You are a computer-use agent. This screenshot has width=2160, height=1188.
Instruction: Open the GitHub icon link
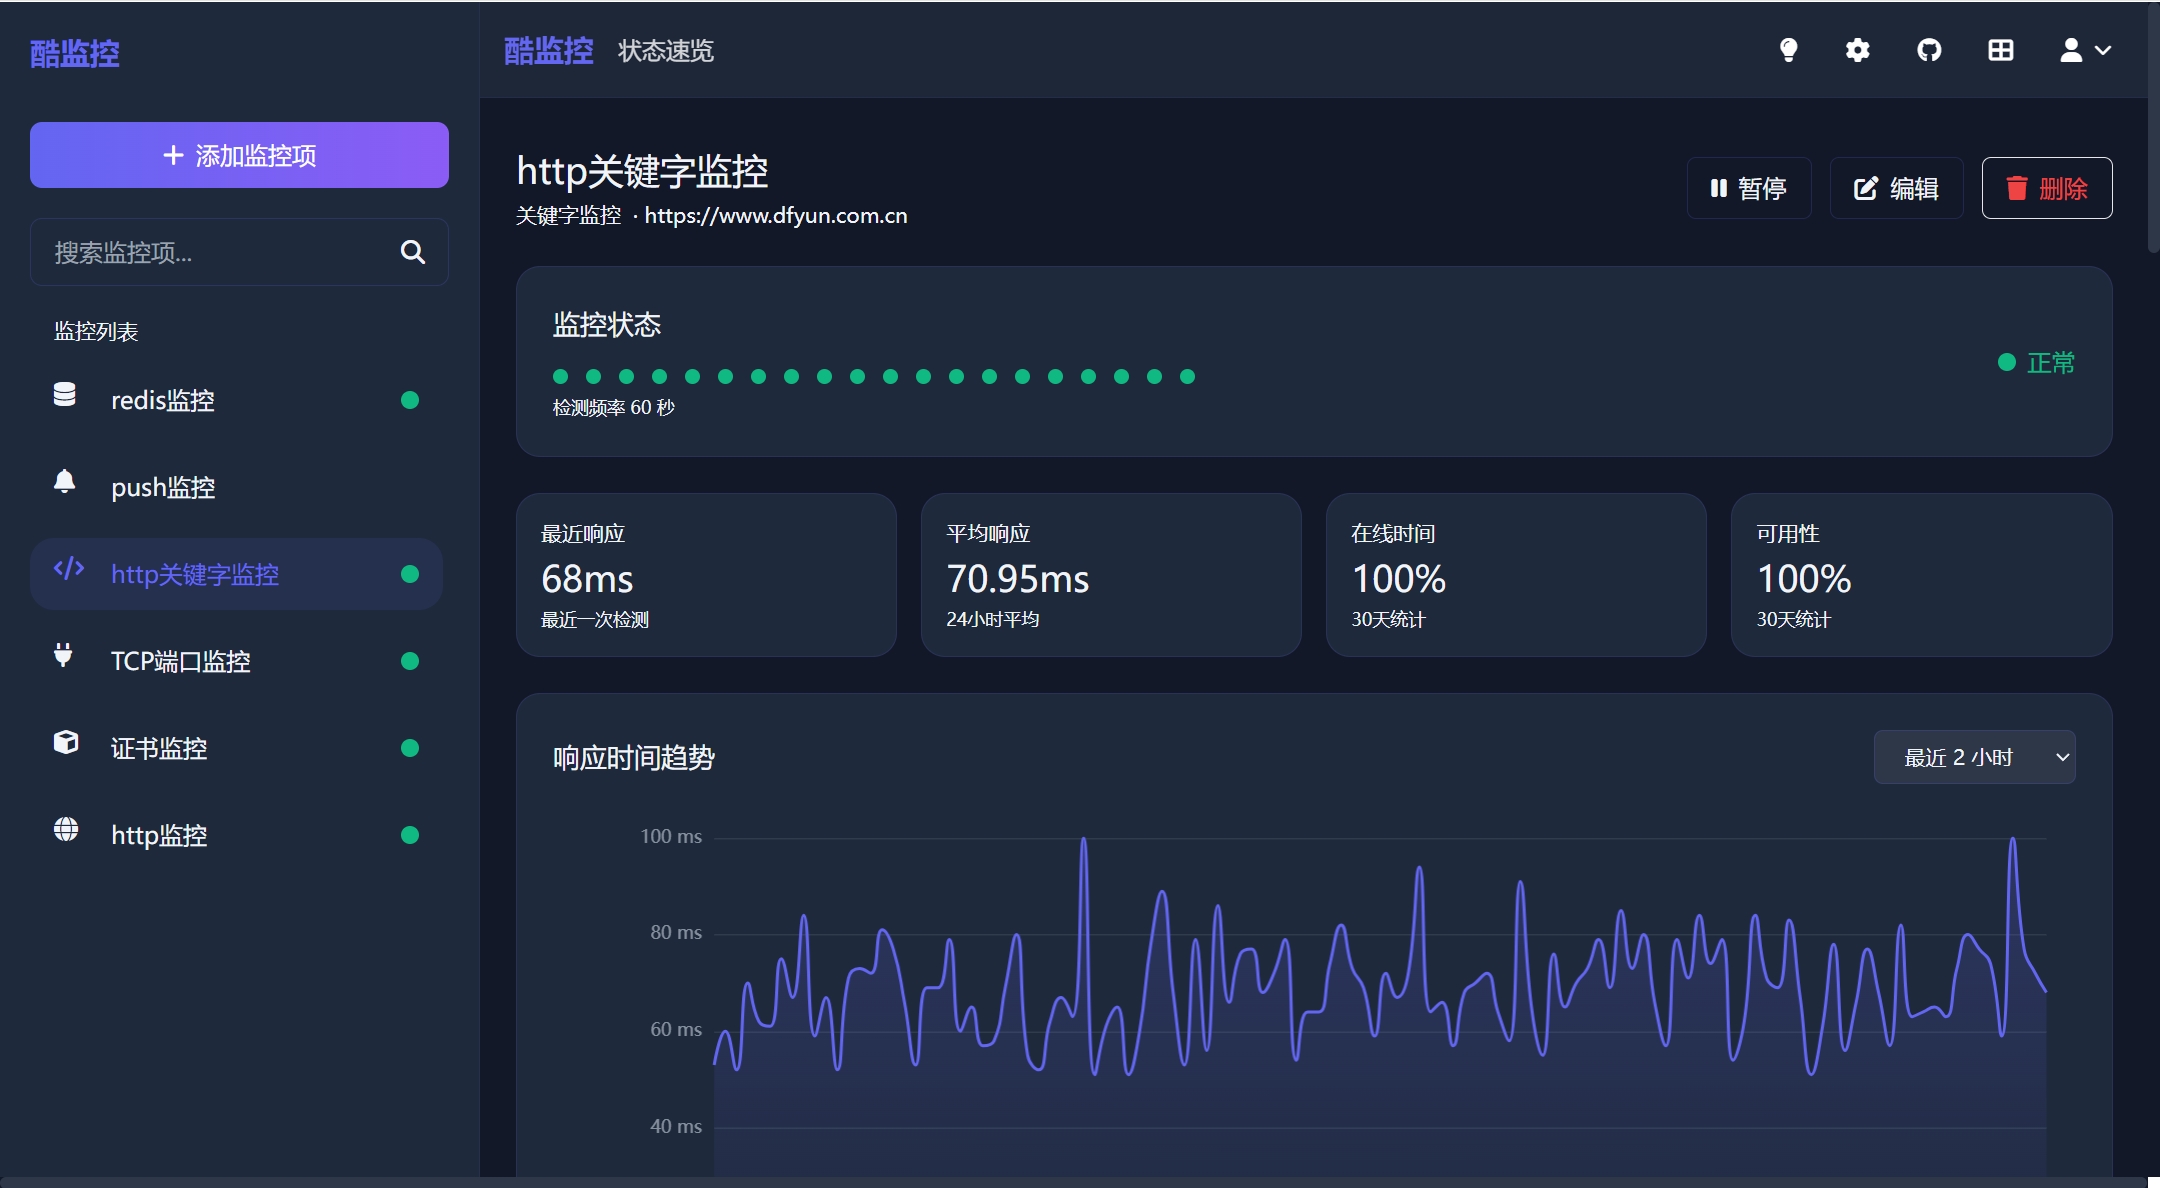tap(1929, 50)
